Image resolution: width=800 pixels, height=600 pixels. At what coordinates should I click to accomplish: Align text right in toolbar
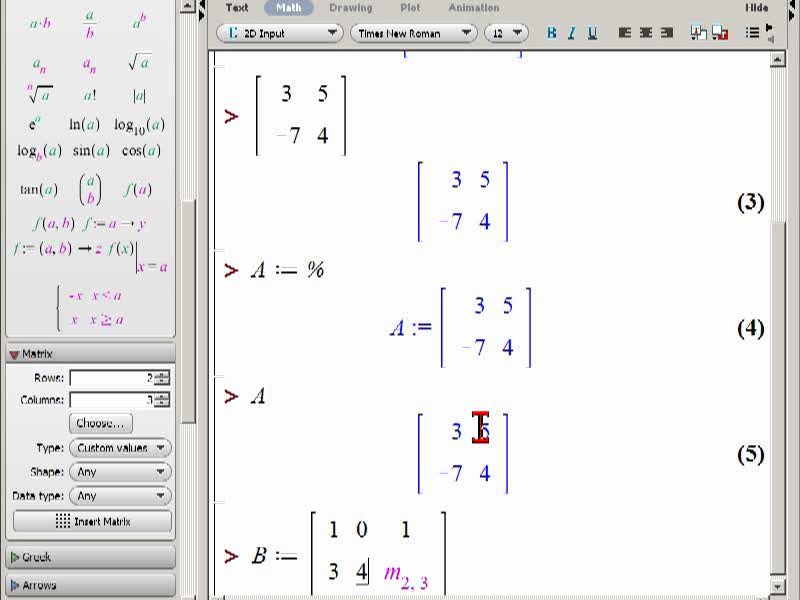666,33
